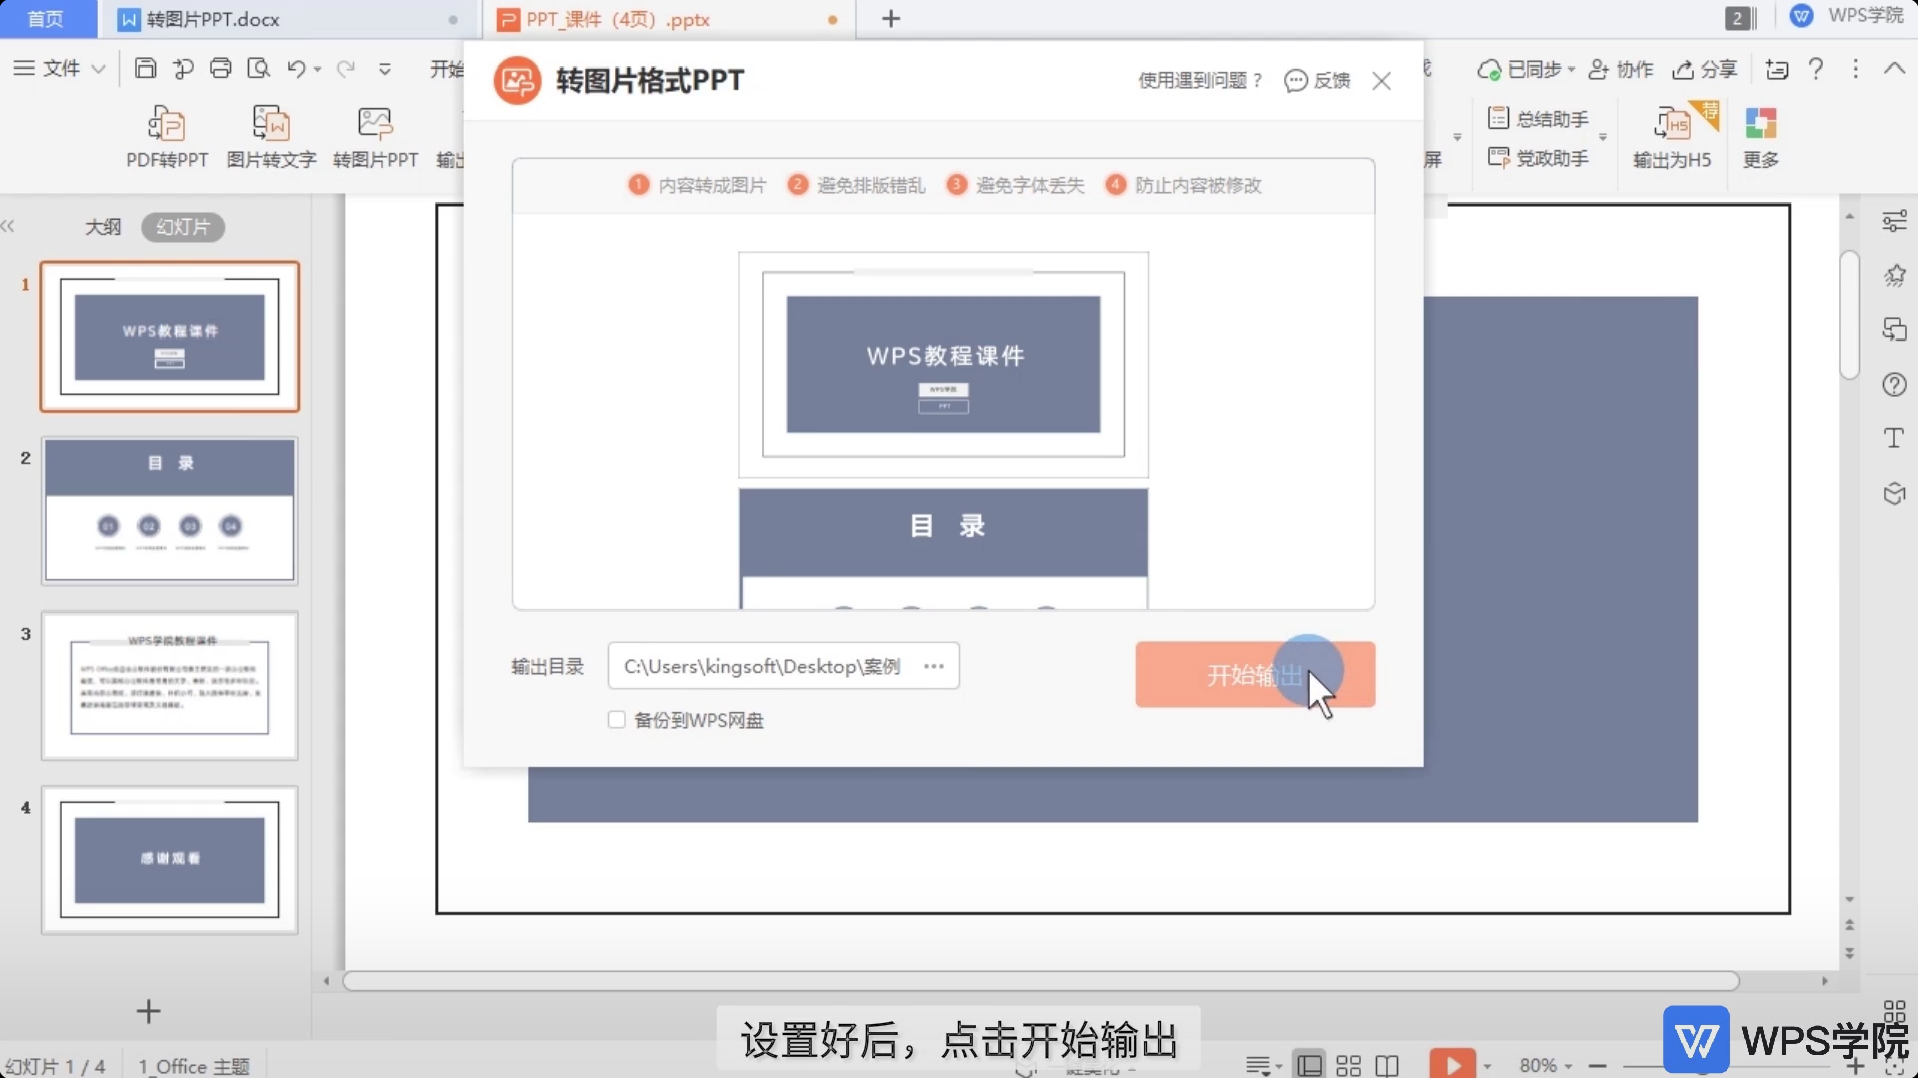This screenshot has width=1918, height=1078.
Task: Select the 转图片PPT ribbon tool
Action: tap(375, 137)
